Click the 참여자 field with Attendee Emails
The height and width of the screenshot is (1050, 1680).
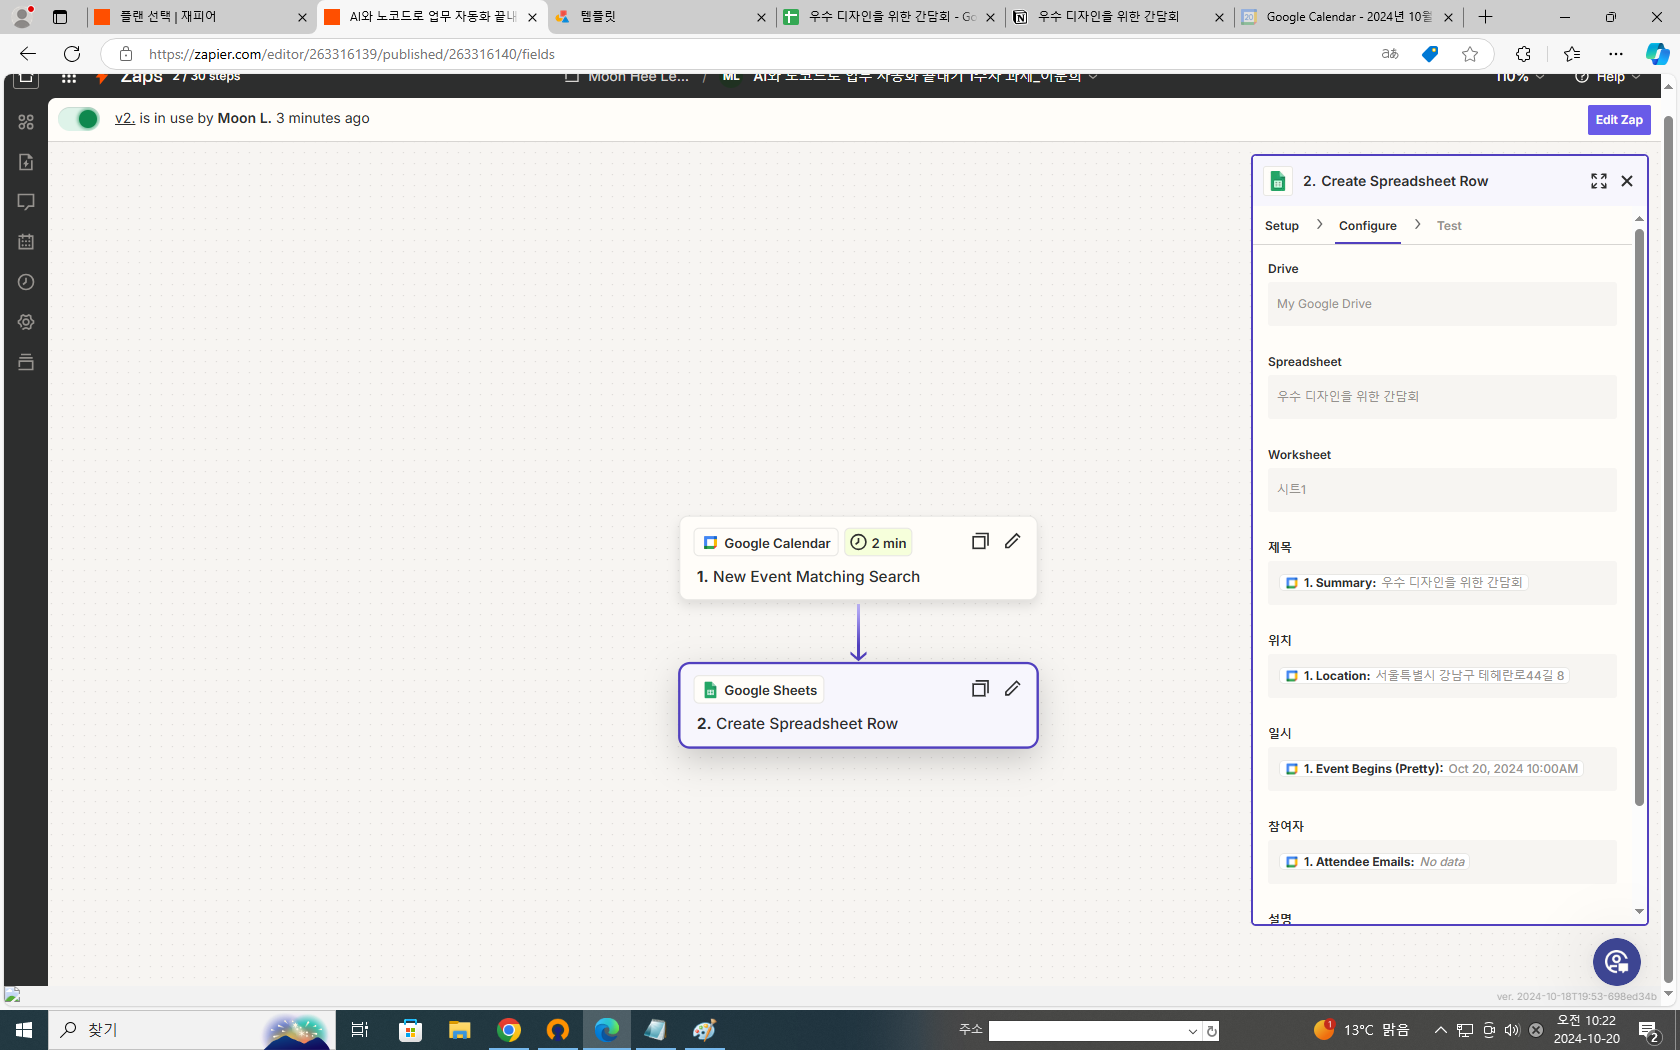tap(1442, 862)
